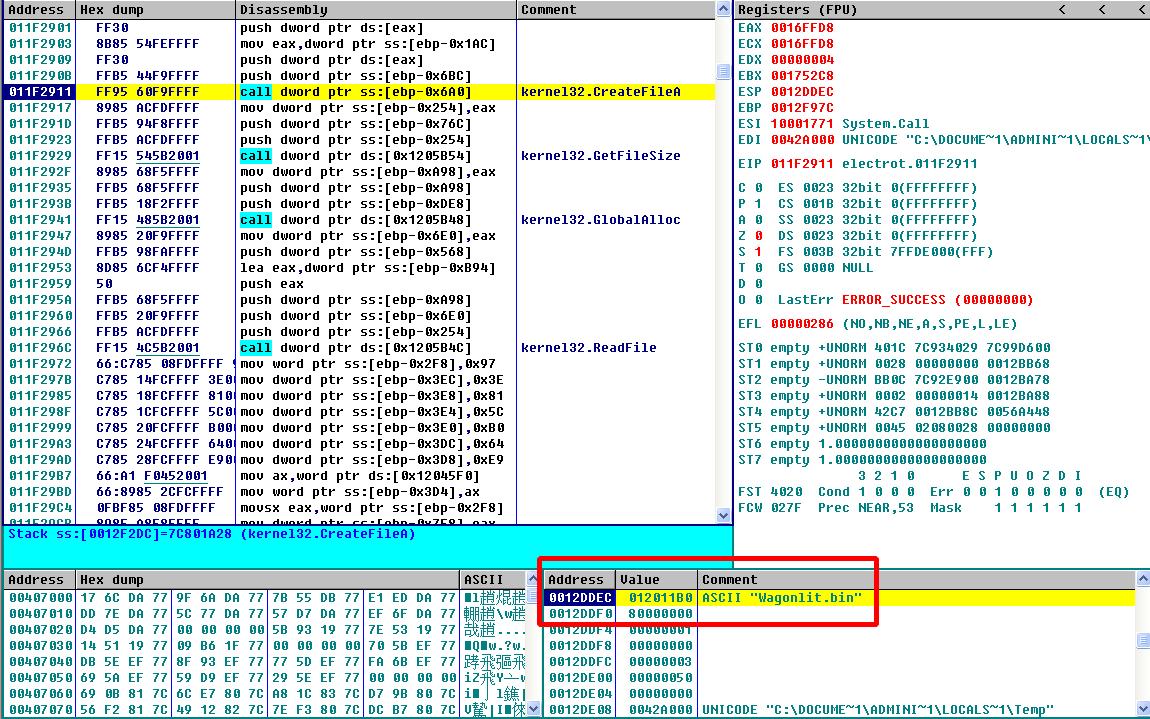Image resolution: width=1150 pixels, height=719 pixels.
Task: Select stack entry 0012DDFC value 00000003
Action: click(840, 662)
